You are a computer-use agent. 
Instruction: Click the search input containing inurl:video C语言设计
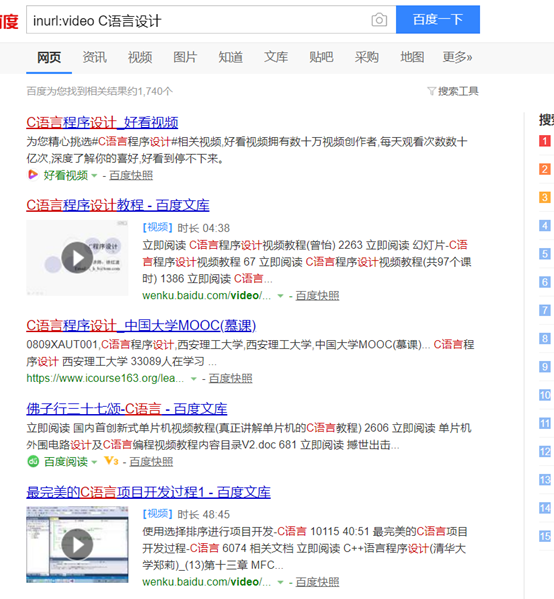click(199, 19)
